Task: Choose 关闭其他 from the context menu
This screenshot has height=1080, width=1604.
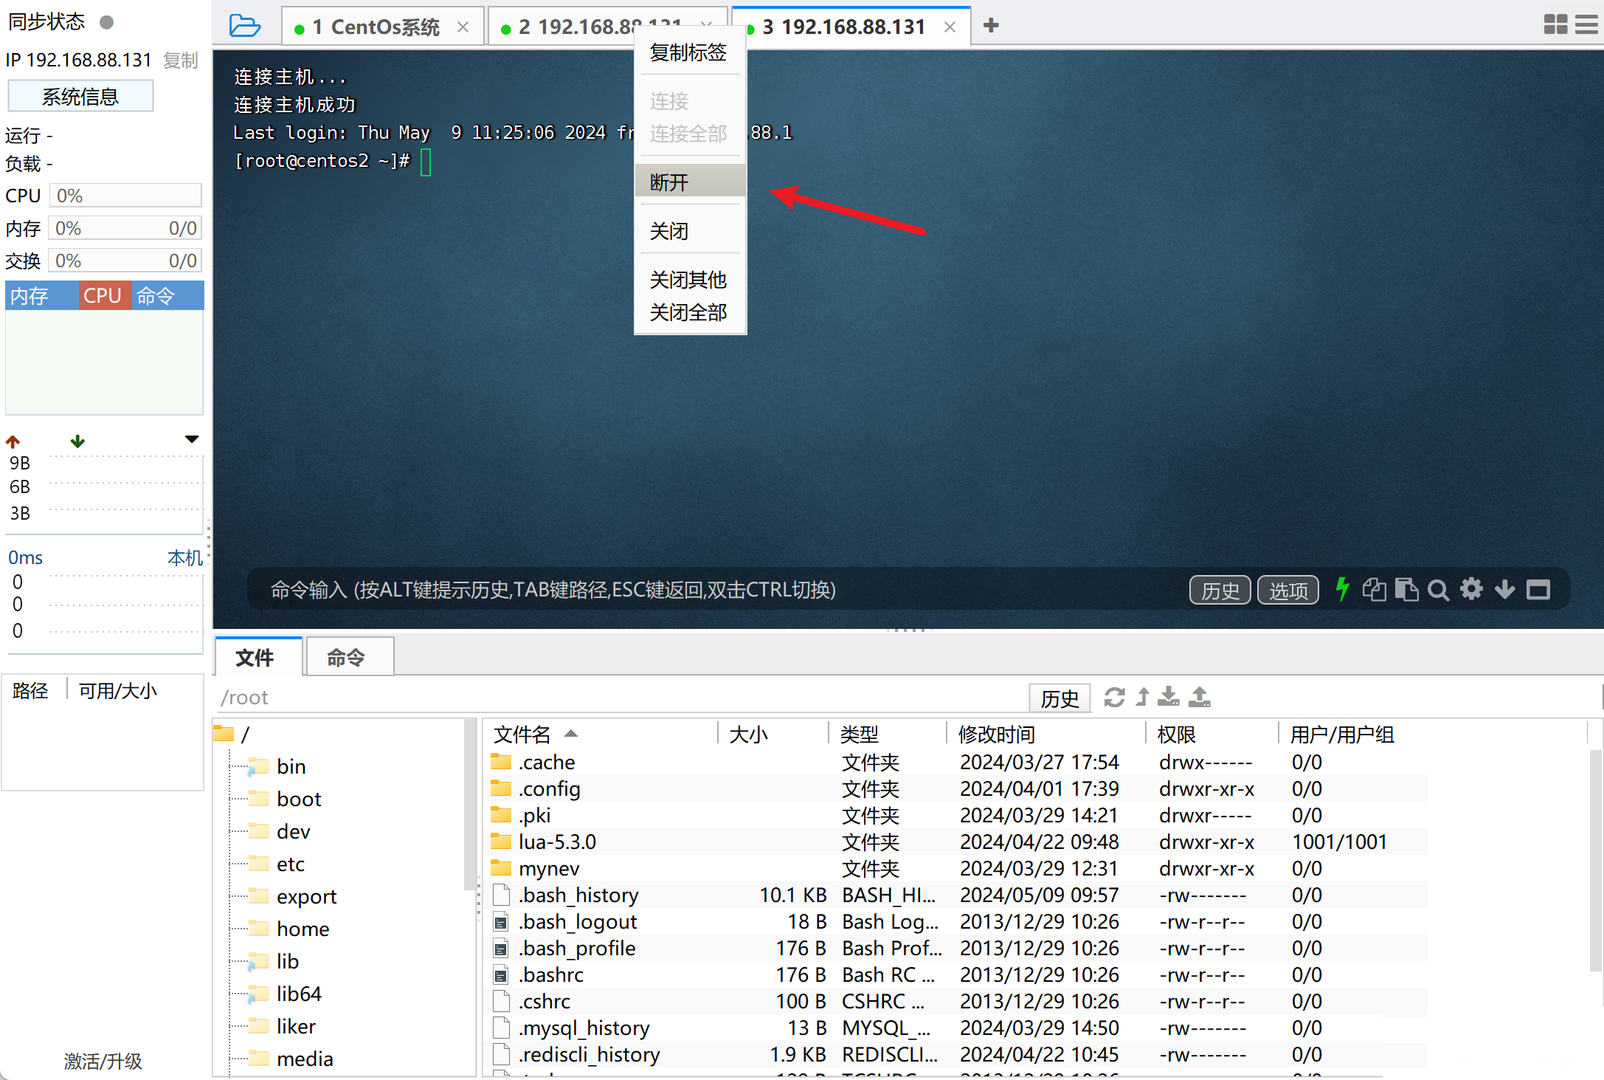Action: (690, 280)
